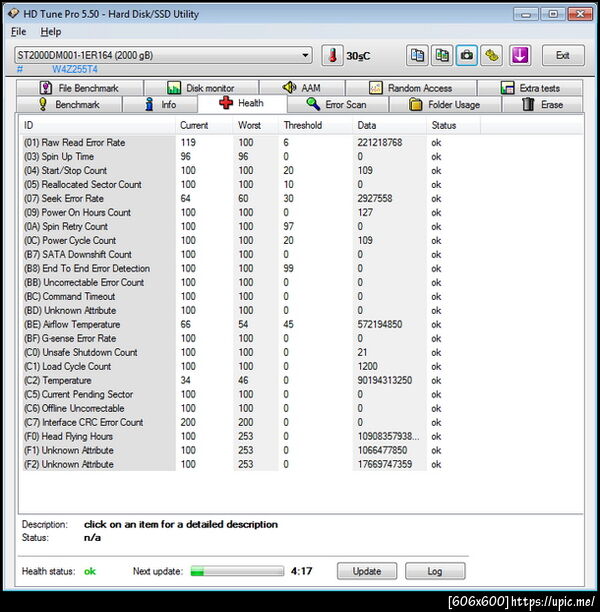Click the Data column header
Screen dimensions: 600x612
click(389, 125)
